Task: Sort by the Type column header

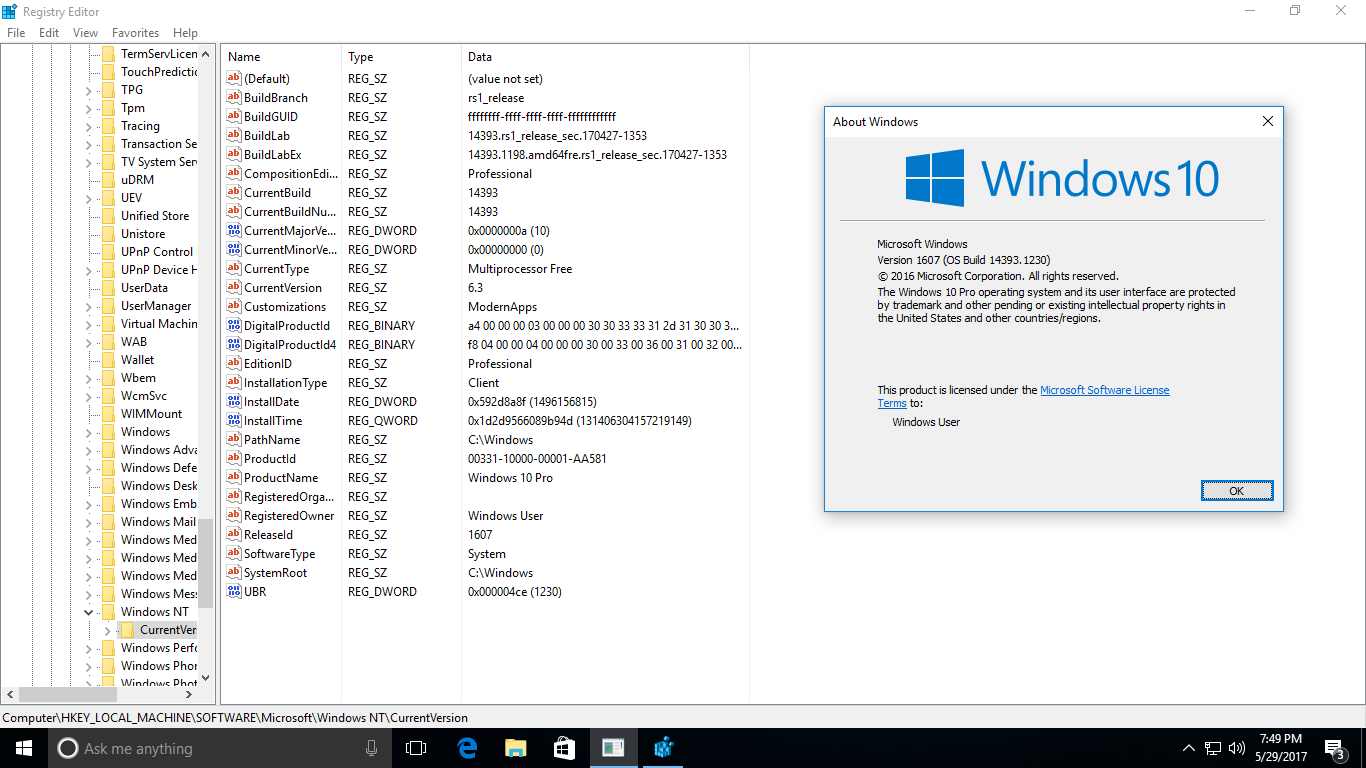Action: (x=400, y=57)
